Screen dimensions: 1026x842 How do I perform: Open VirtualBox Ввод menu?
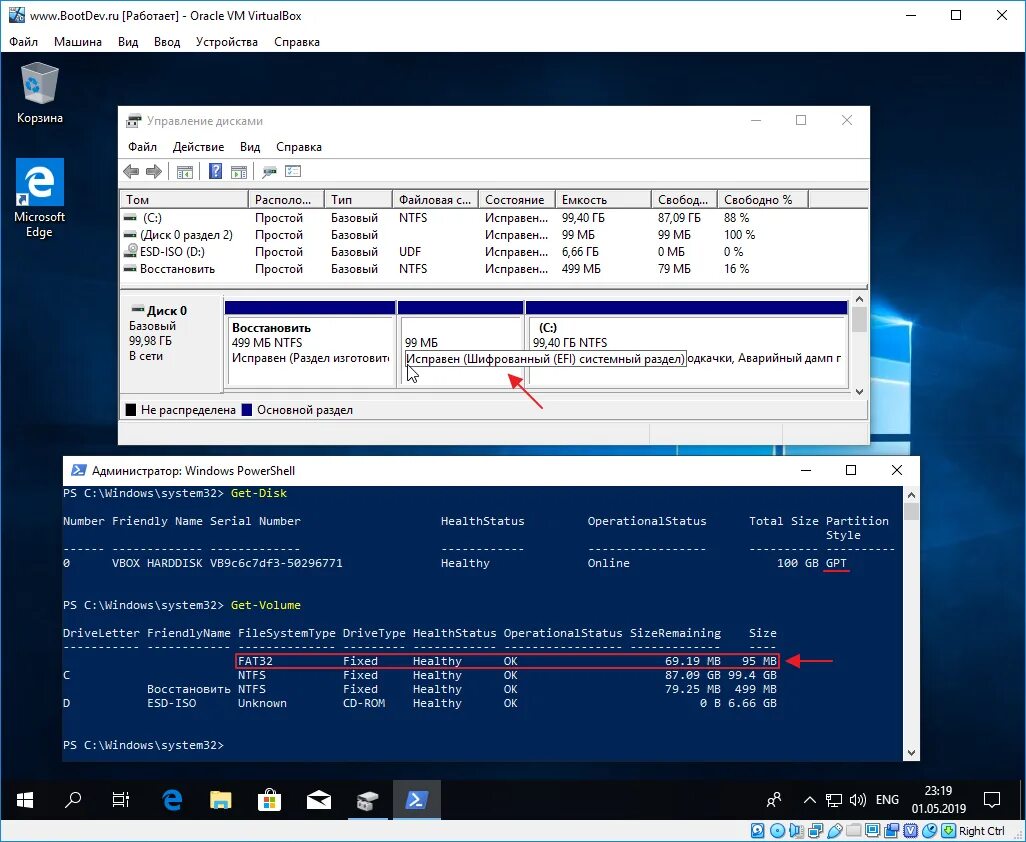click(x=167, y=42)
